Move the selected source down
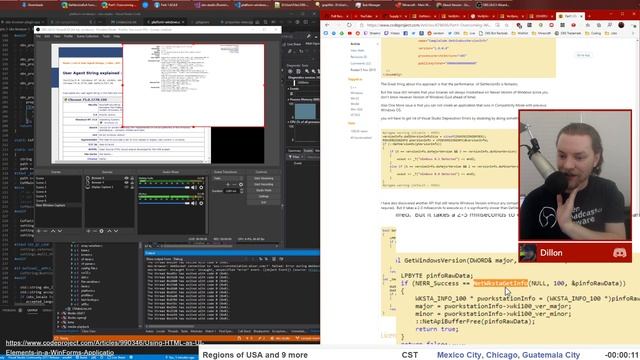640x360 pixels. (116, 231)
